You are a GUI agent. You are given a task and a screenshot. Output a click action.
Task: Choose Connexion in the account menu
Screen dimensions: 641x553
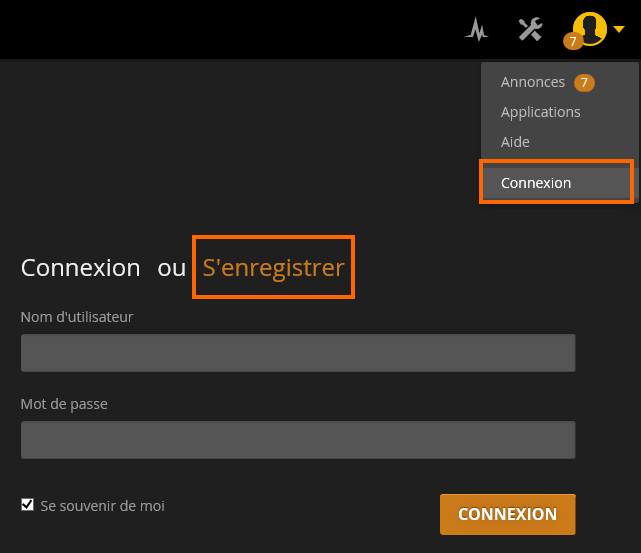coord(536,183)
